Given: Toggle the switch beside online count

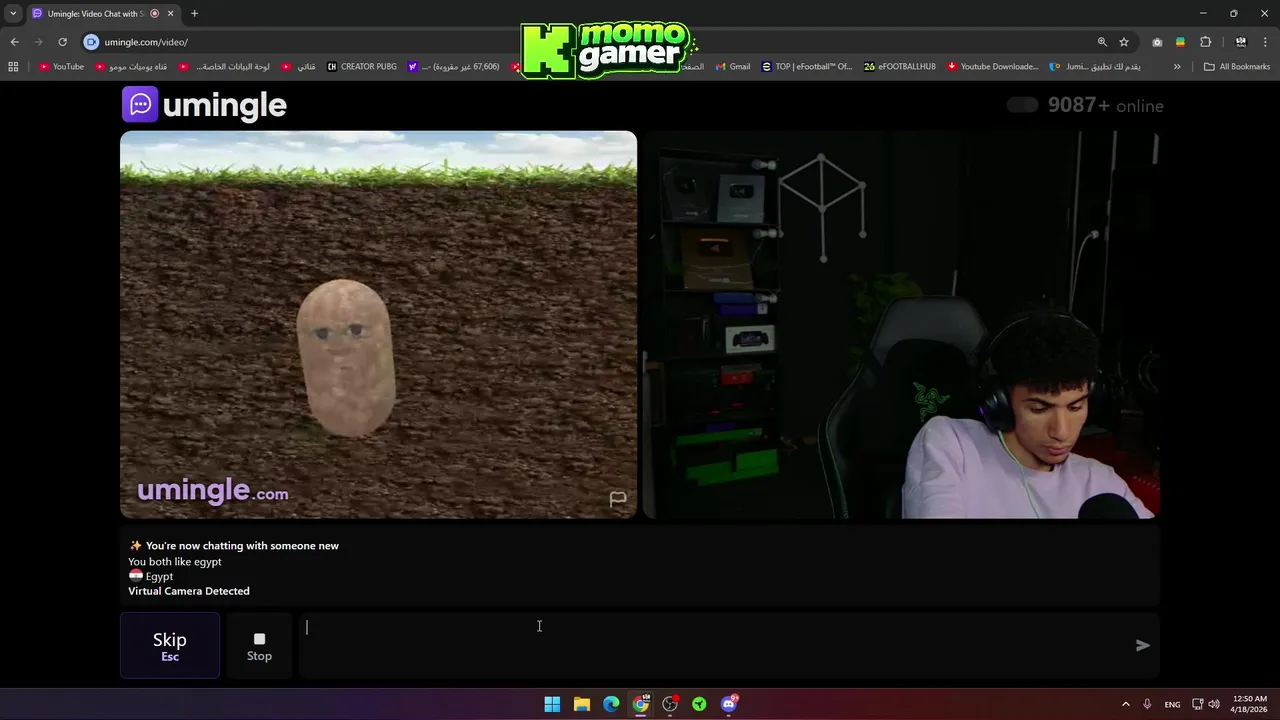Looking at the screenshot, I should (1022, 105).
